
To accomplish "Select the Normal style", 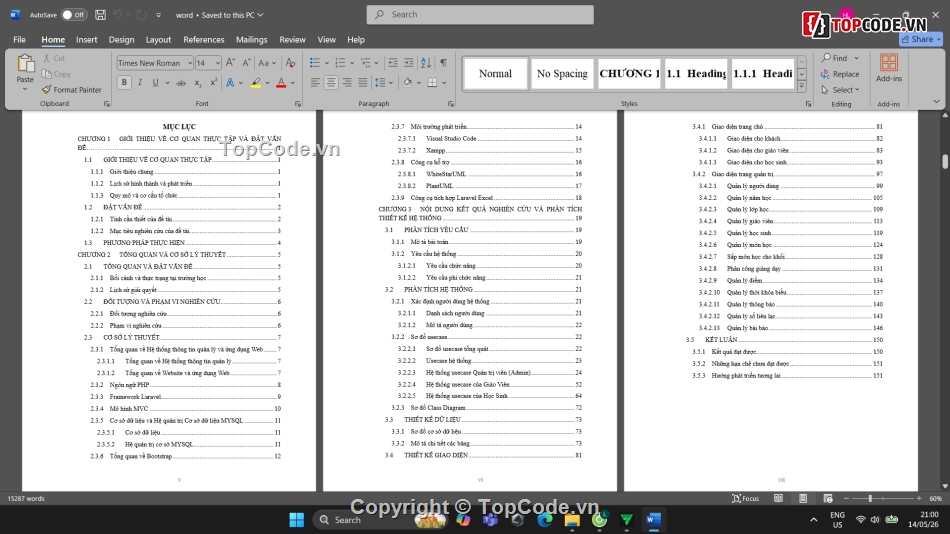I will tap(495, 73).
